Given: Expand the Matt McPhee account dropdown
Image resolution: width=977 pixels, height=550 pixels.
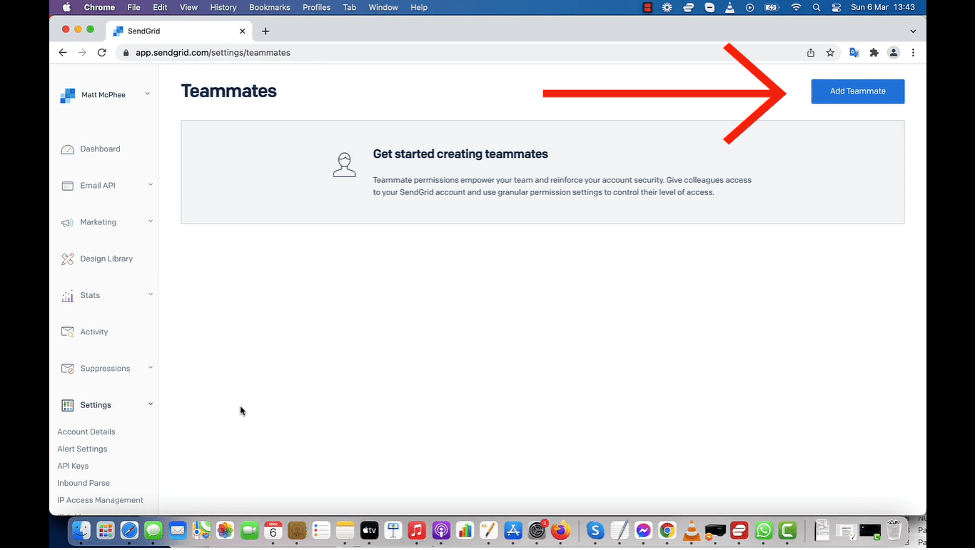Looking at the screenshot, I should pyautogui.click(x=148, y=95).
